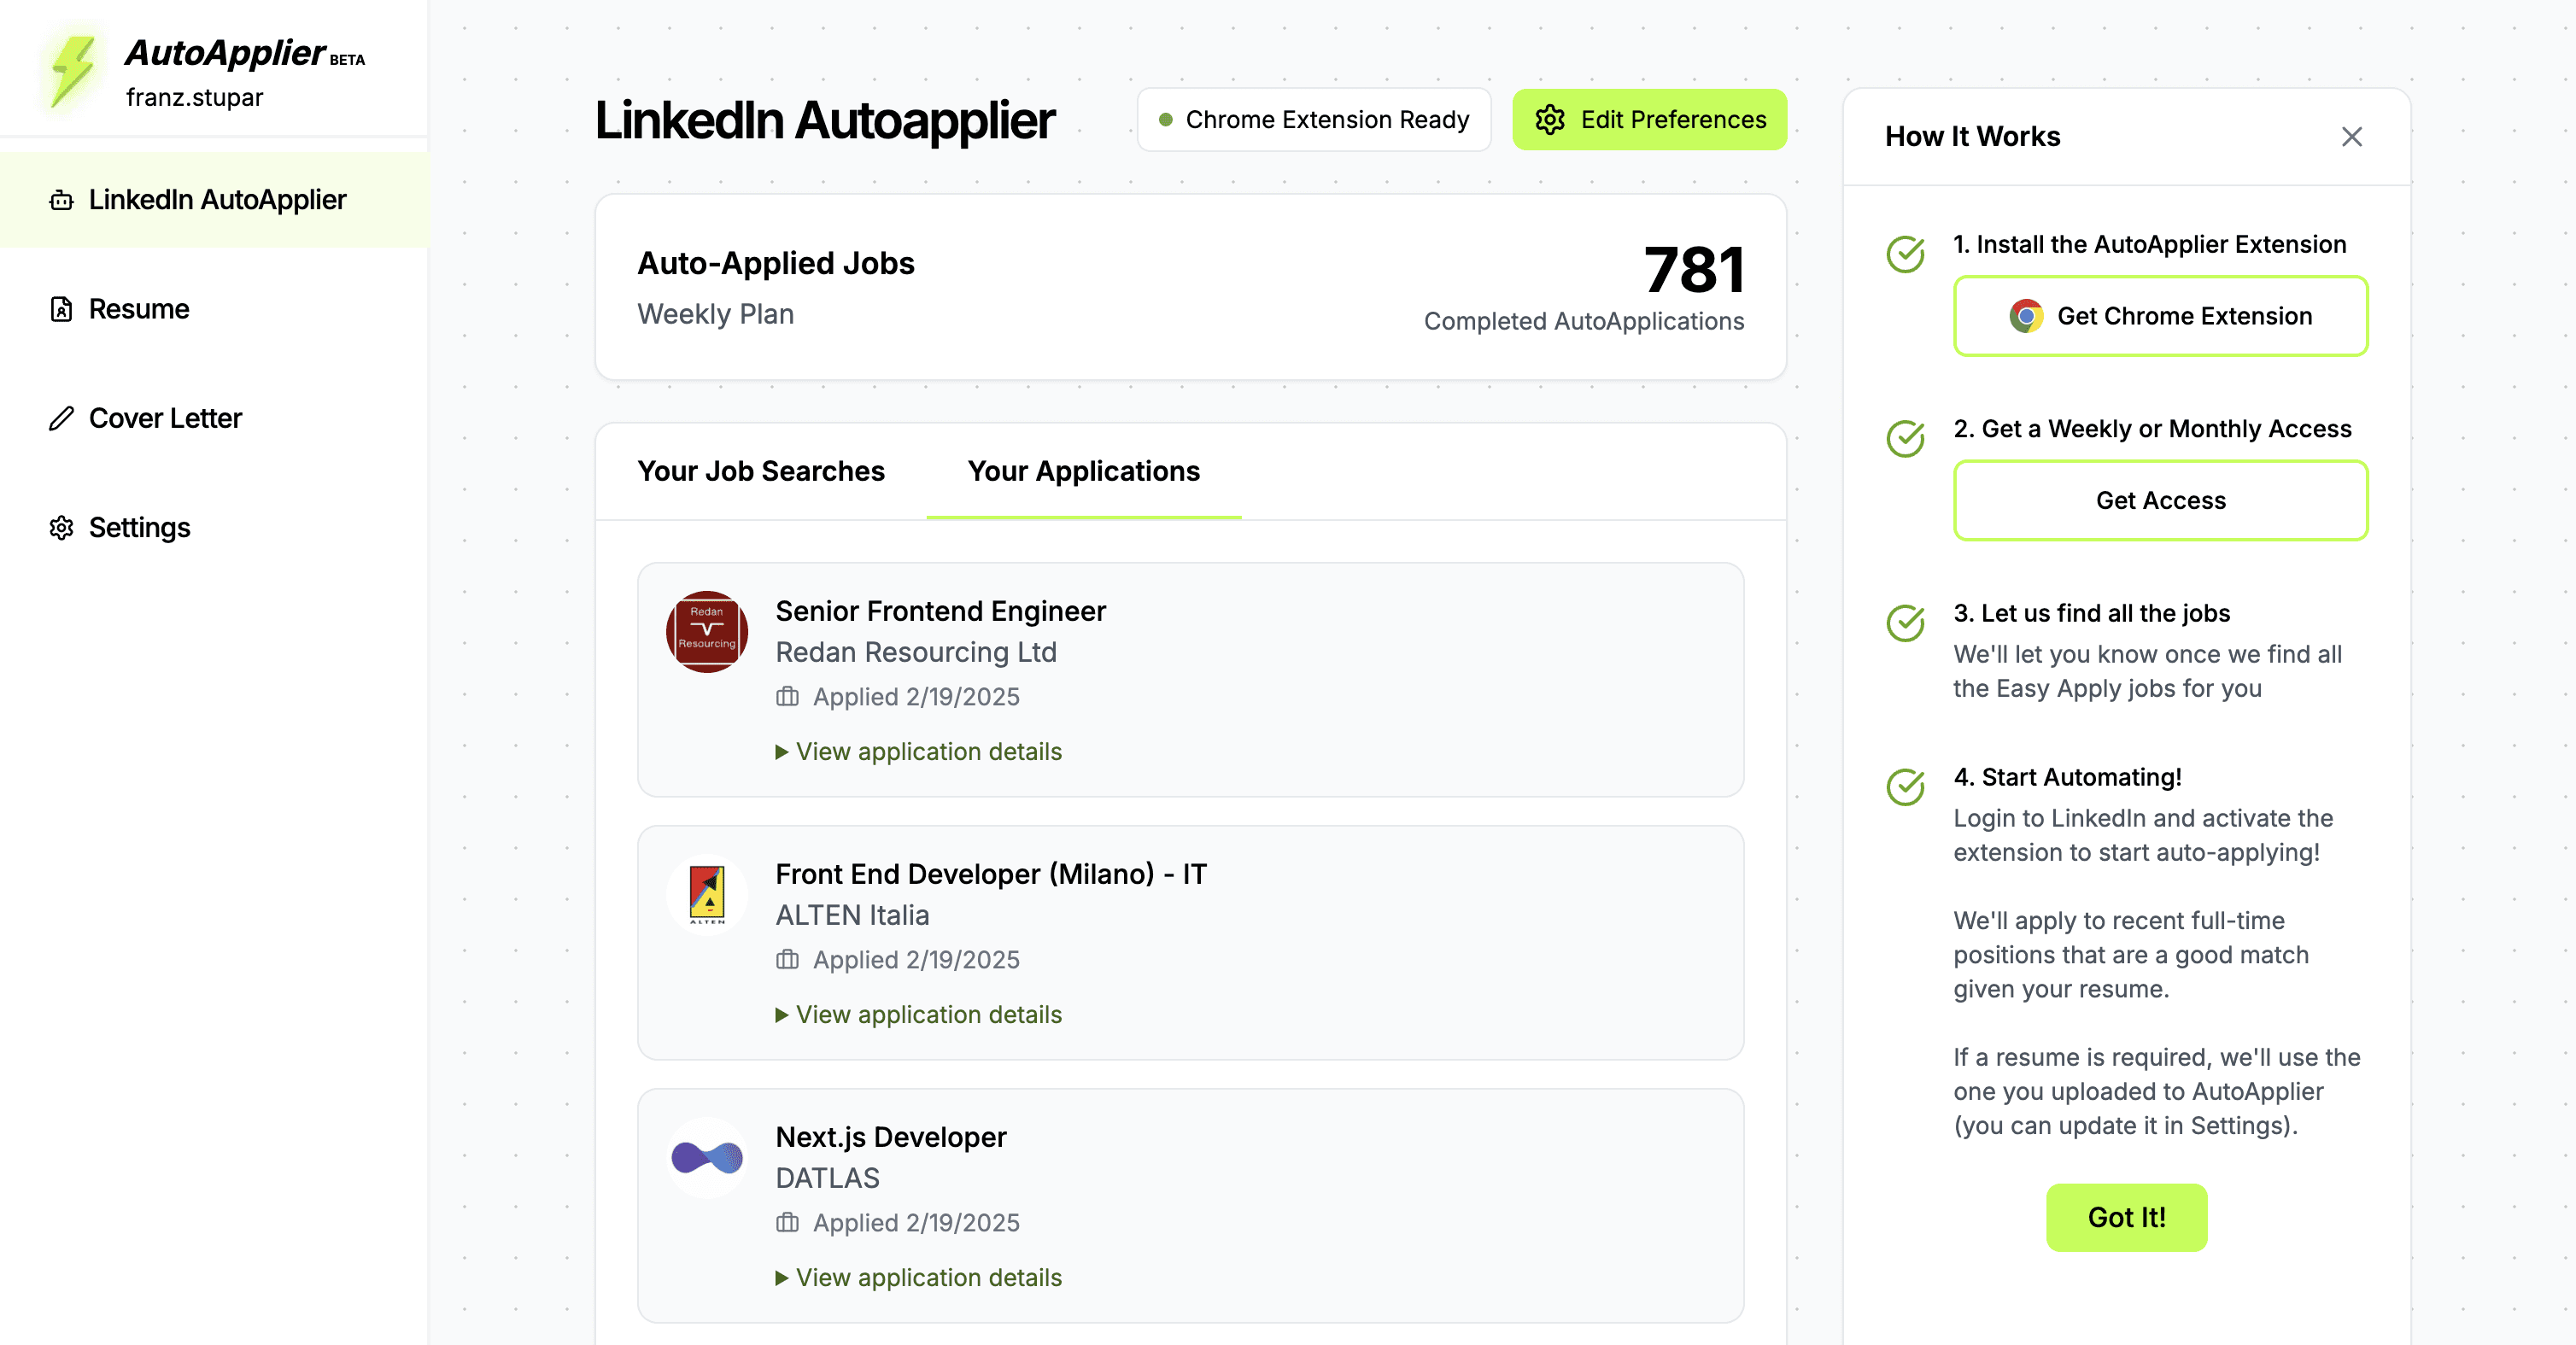Go to Resume section
The height and width of the screenshot is (1345, 2576).
(x=214, y=309)
